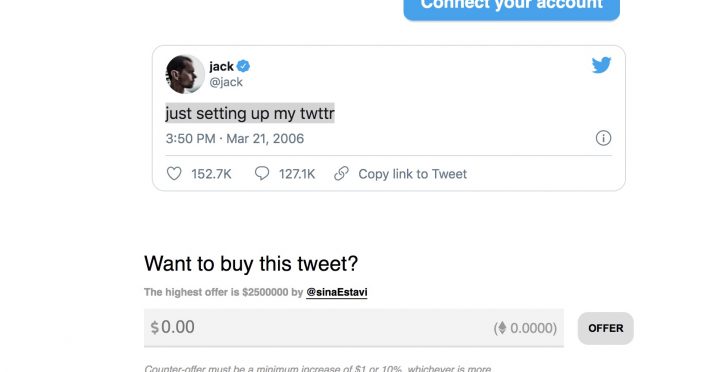Open the tweet info circle icon
Screen dimensions: 720x372
pos(603,138)
